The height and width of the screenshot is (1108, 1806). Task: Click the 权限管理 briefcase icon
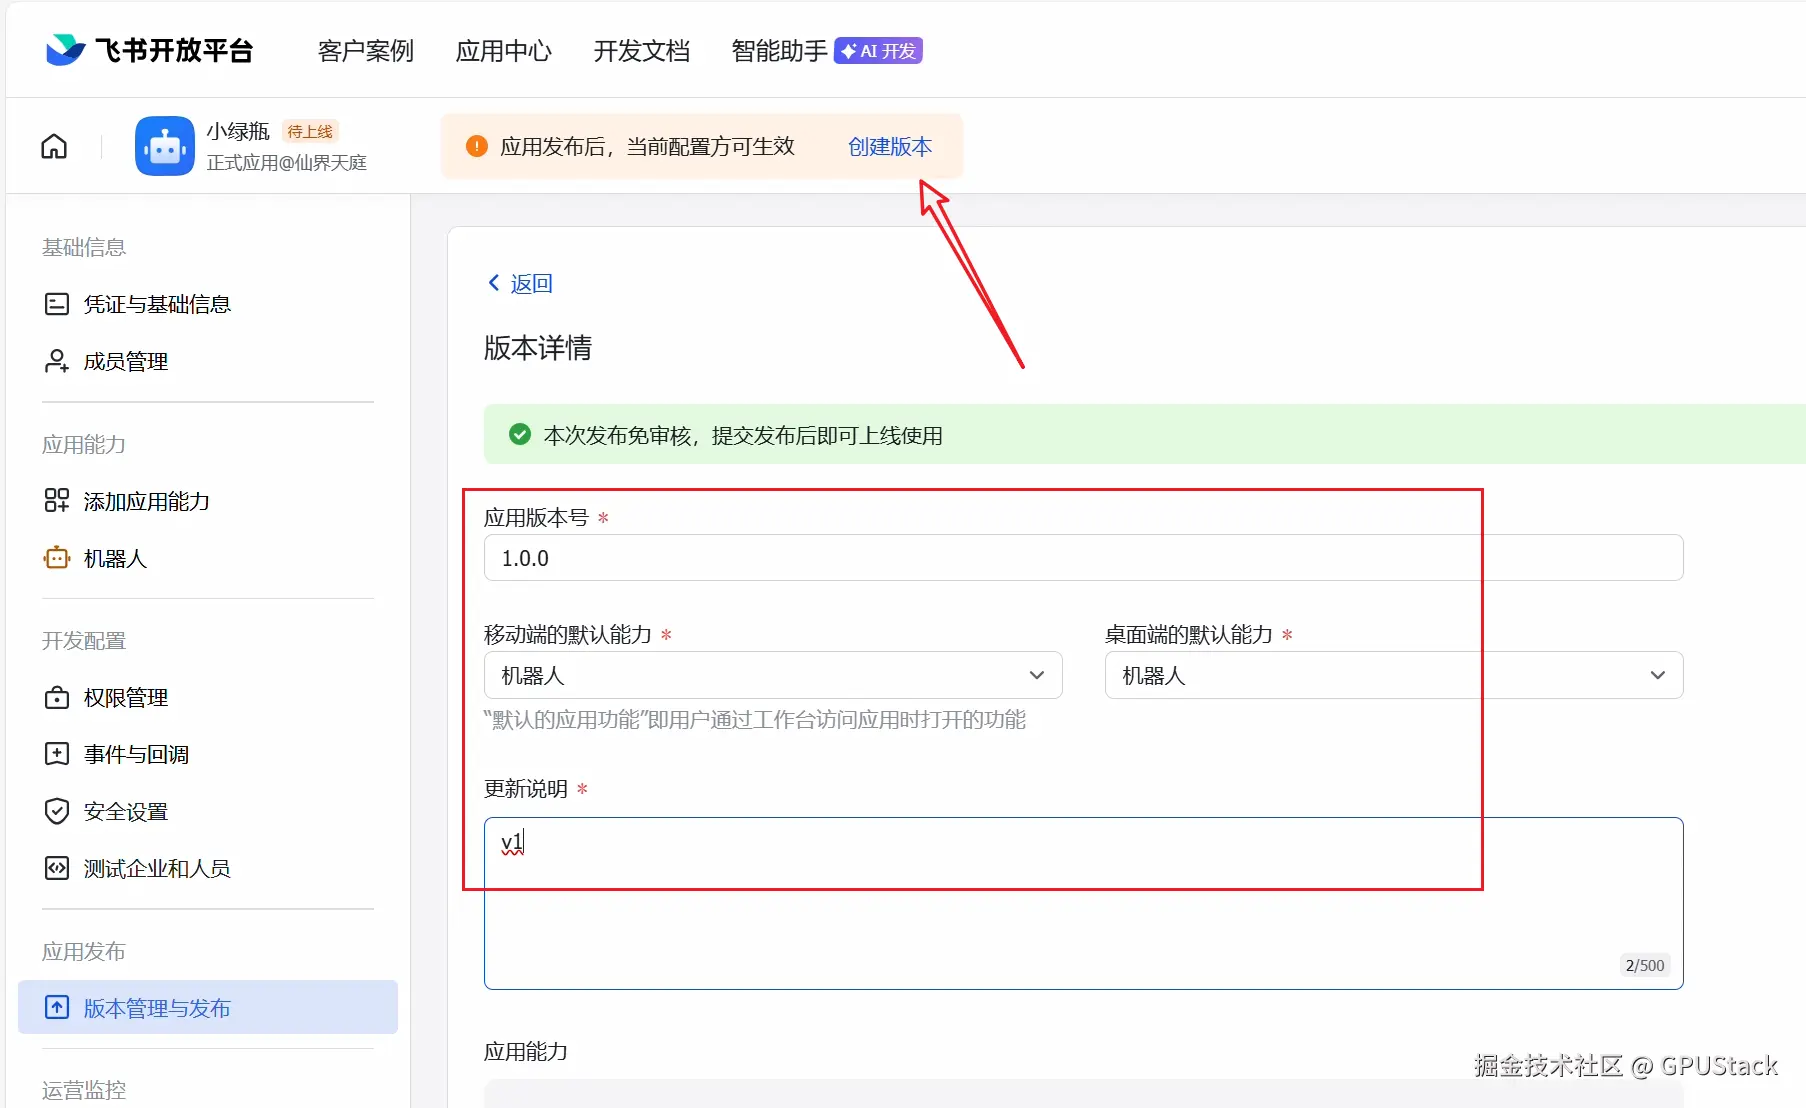(57, 697)
